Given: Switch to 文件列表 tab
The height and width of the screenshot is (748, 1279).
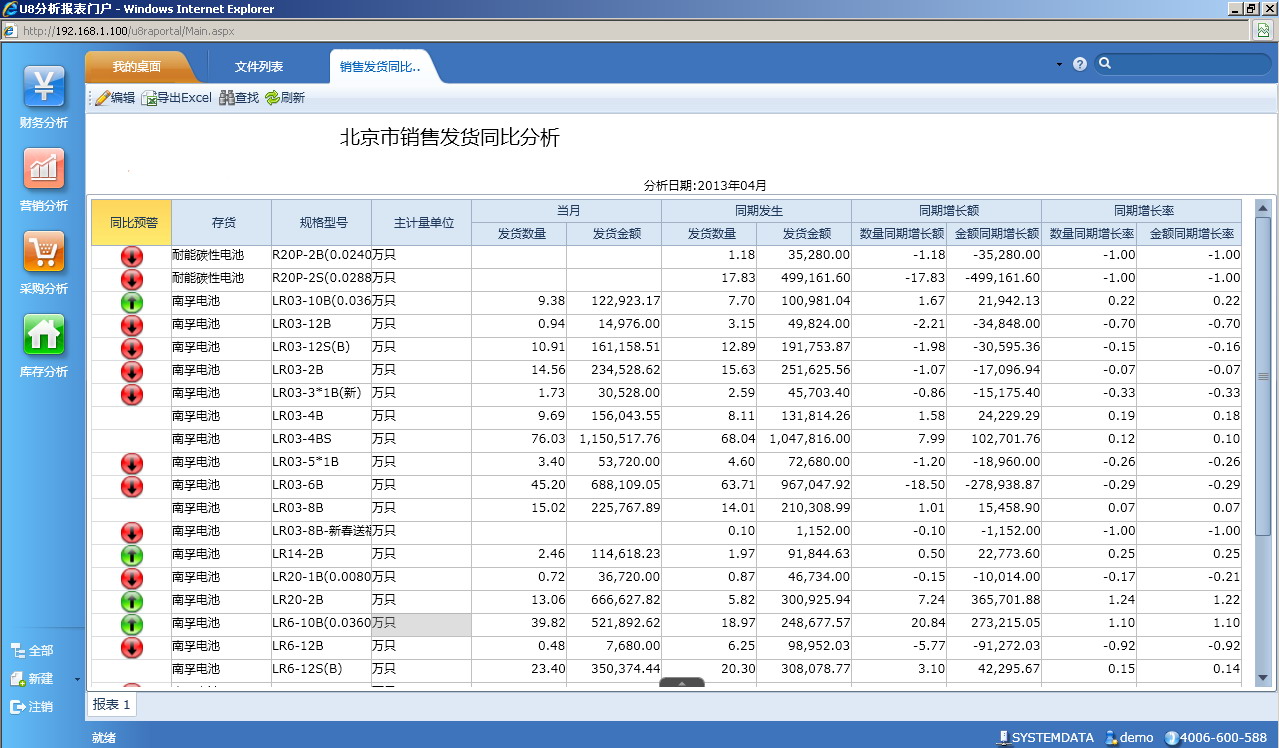Looking at the screenshot, I should 259,67.
